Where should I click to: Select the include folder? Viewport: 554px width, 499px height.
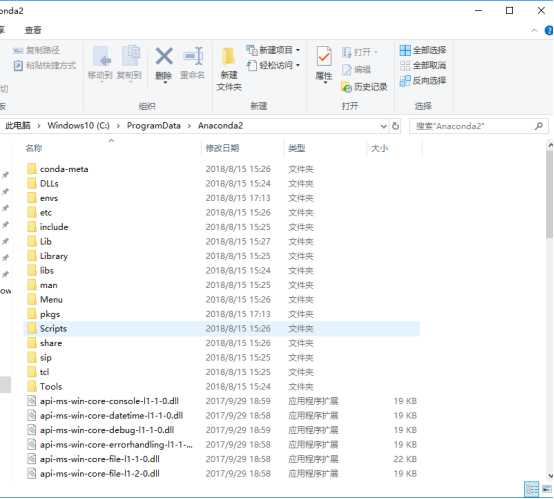pyautogui.click(x=222, y=227)
